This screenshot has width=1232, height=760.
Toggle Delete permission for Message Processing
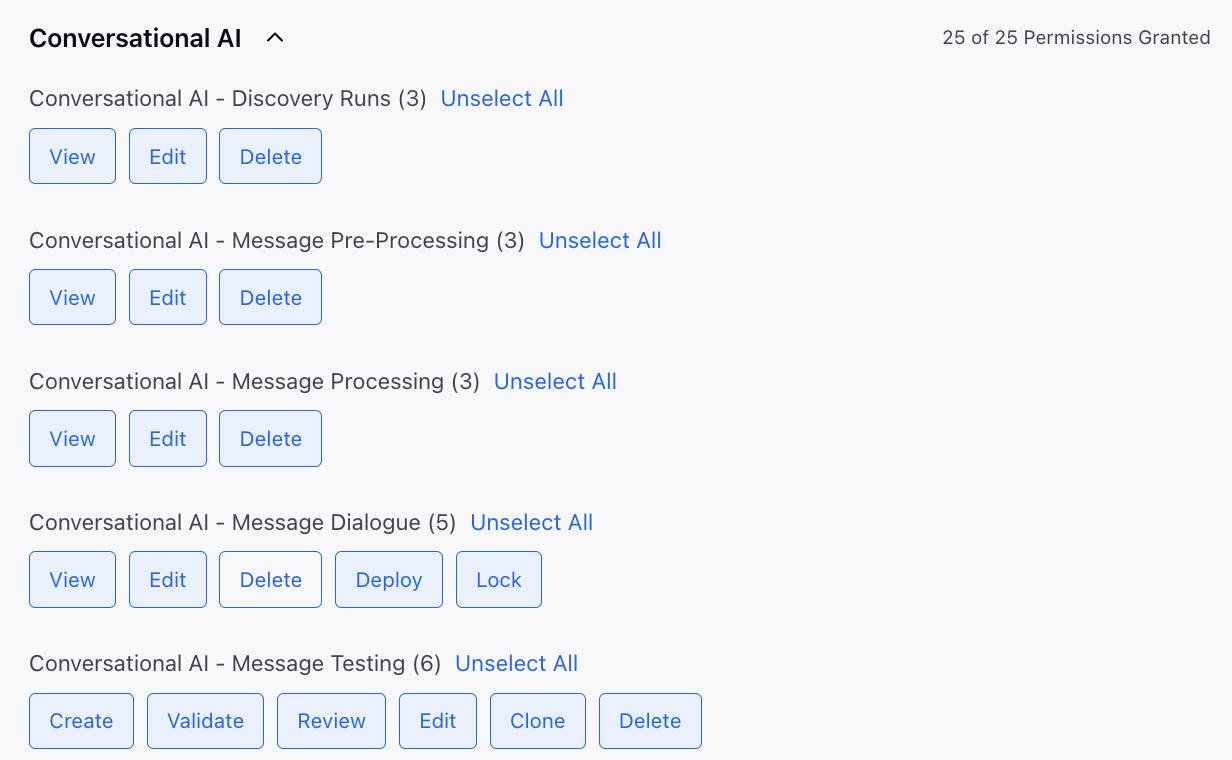[x=271, y=438]
